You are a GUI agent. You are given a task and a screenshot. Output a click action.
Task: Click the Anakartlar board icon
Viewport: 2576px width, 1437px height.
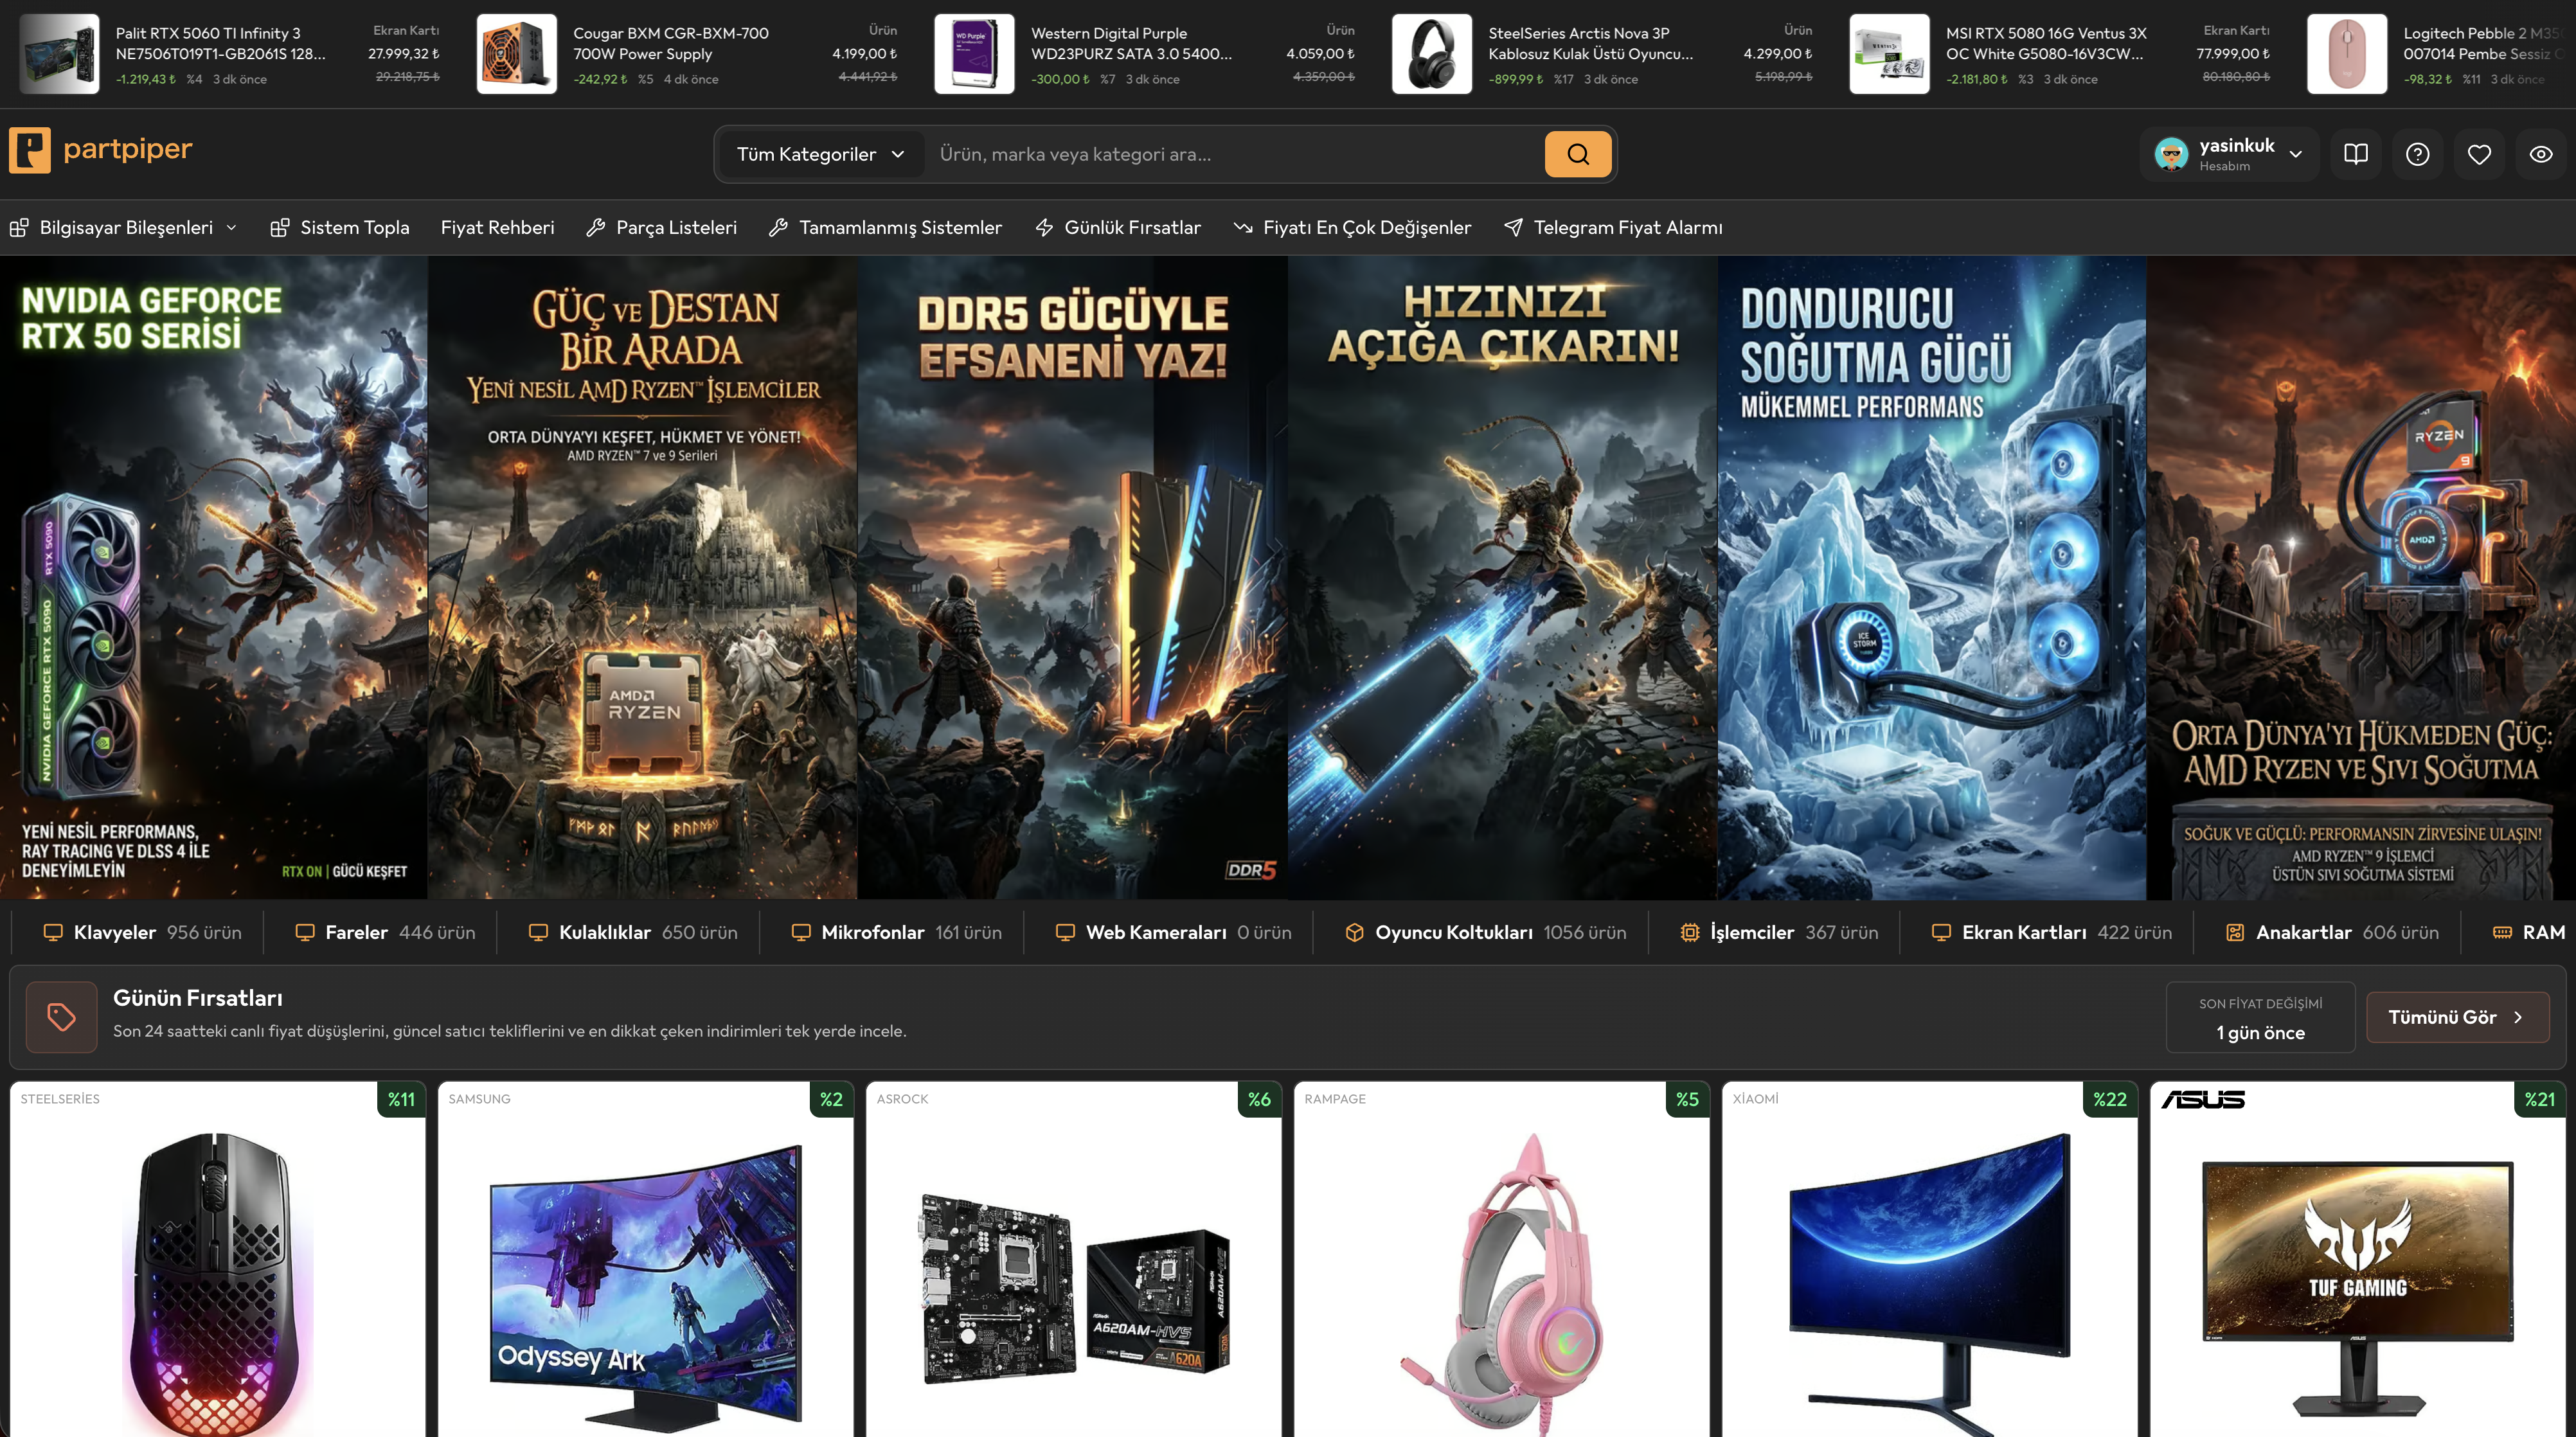(2234, 932)
